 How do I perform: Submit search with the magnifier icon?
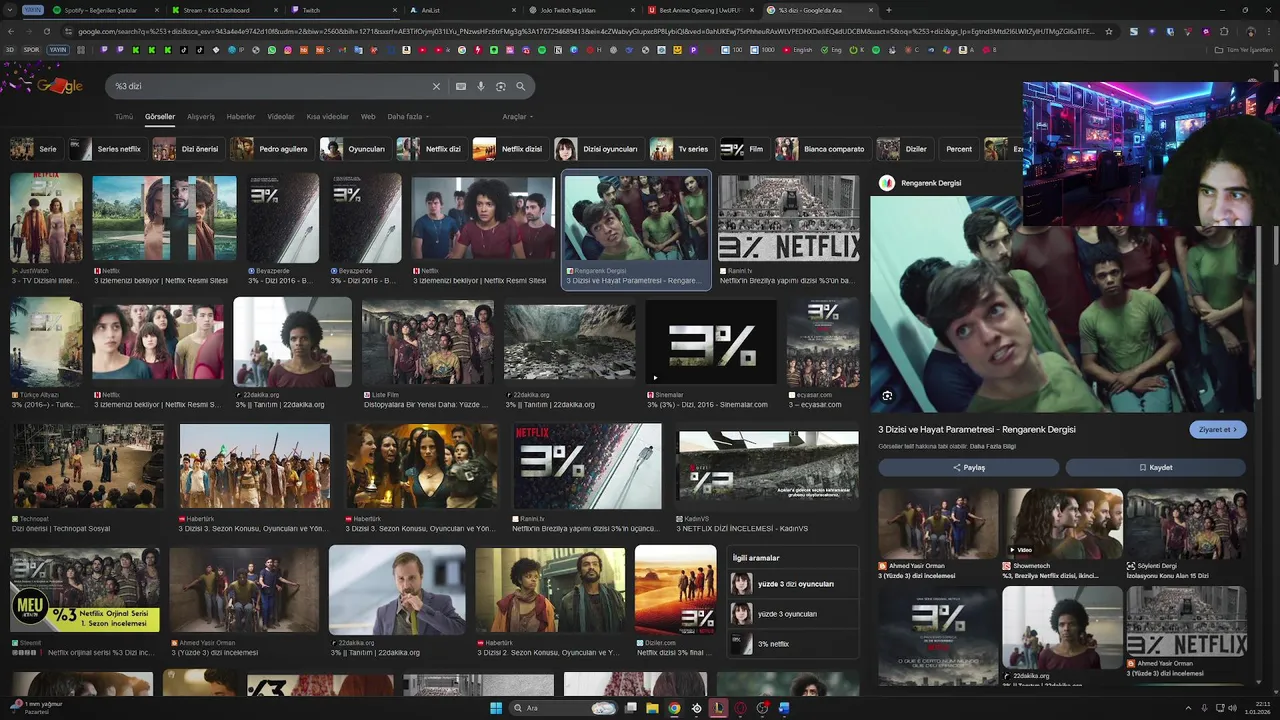pyautogui.click(x=521, y=86)
